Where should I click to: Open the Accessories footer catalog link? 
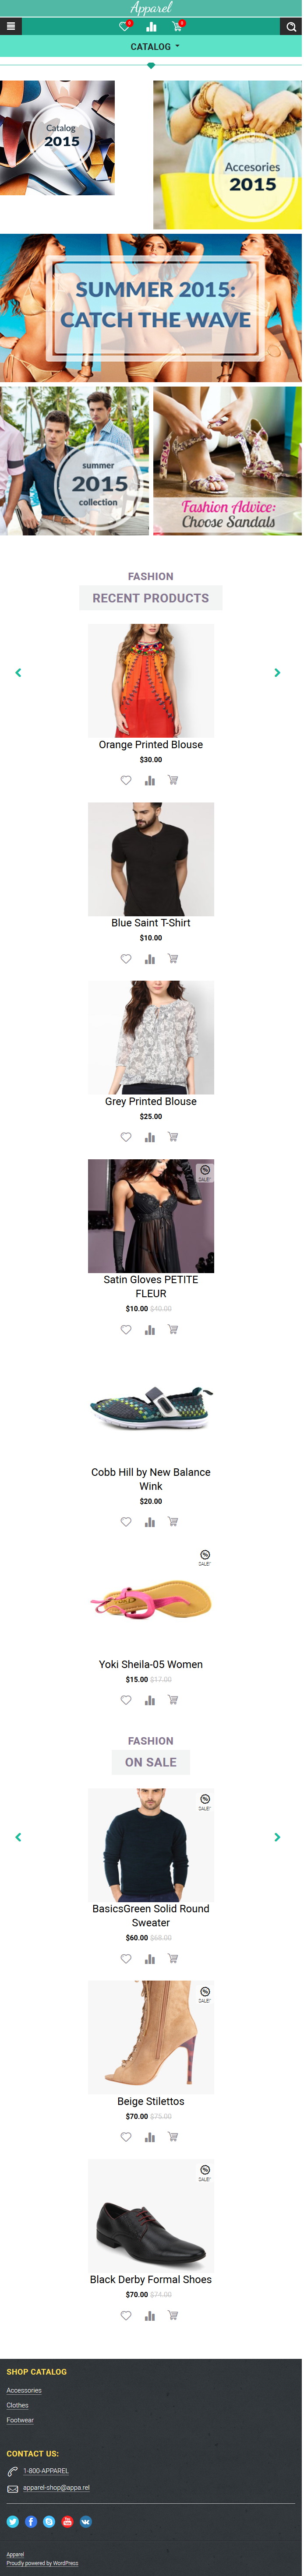pyautogui.click(x=24, y=2390)
